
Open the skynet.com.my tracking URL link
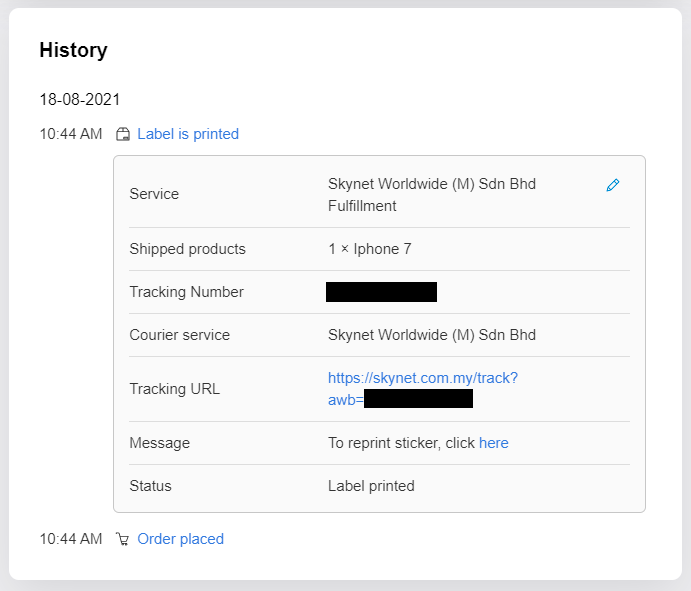click(422, 379)
